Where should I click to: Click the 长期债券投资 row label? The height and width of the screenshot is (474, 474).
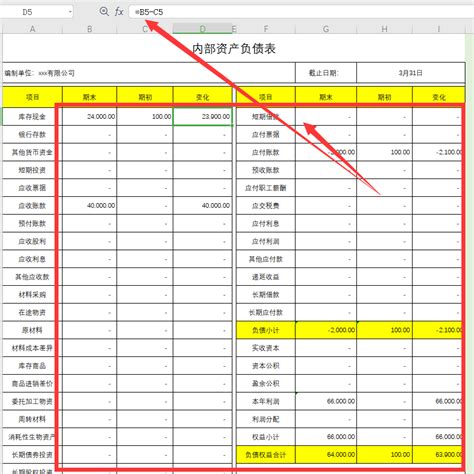point(32,455)
